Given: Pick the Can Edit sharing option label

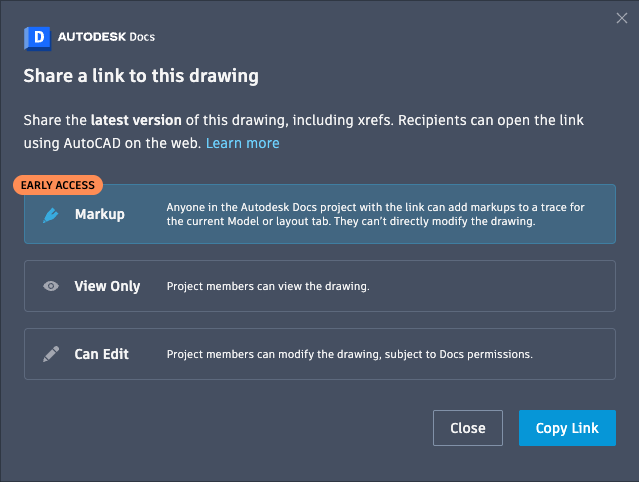Looking at the screenshot, I should pos(101,354).
